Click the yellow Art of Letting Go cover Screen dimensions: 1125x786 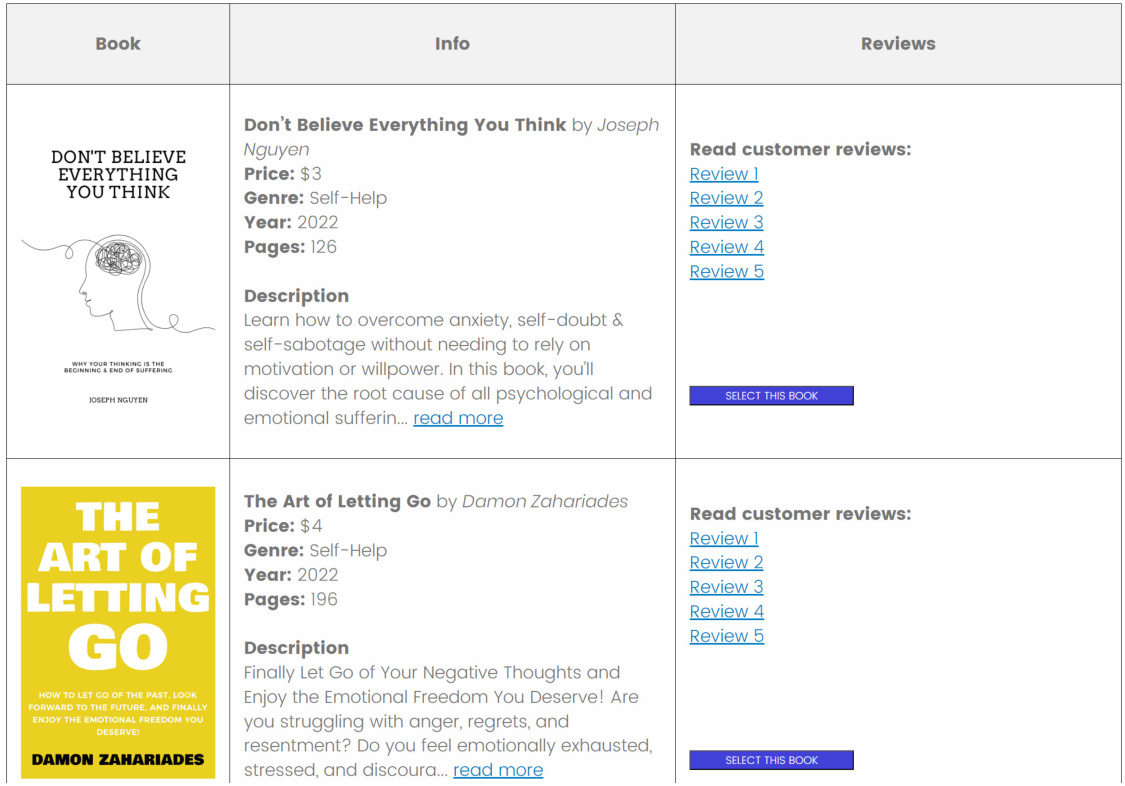(118, 632)
